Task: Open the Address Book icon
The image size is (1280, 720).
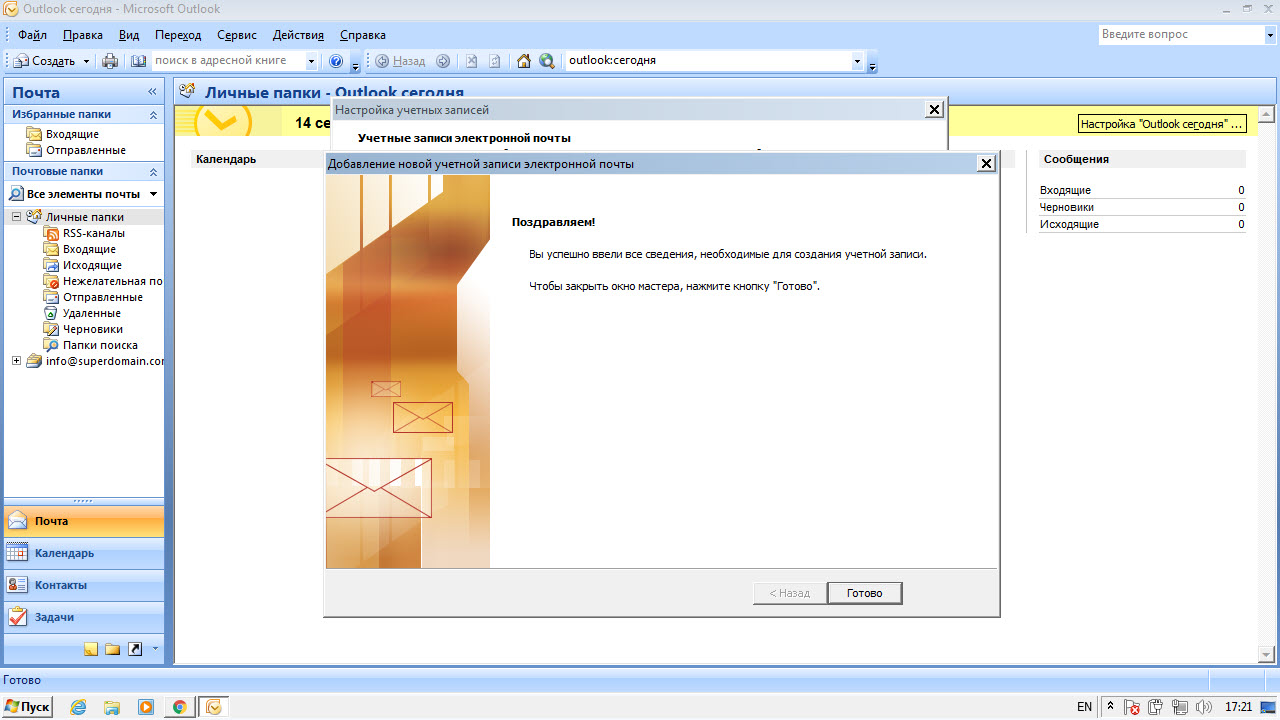Action: pos(138,61)
